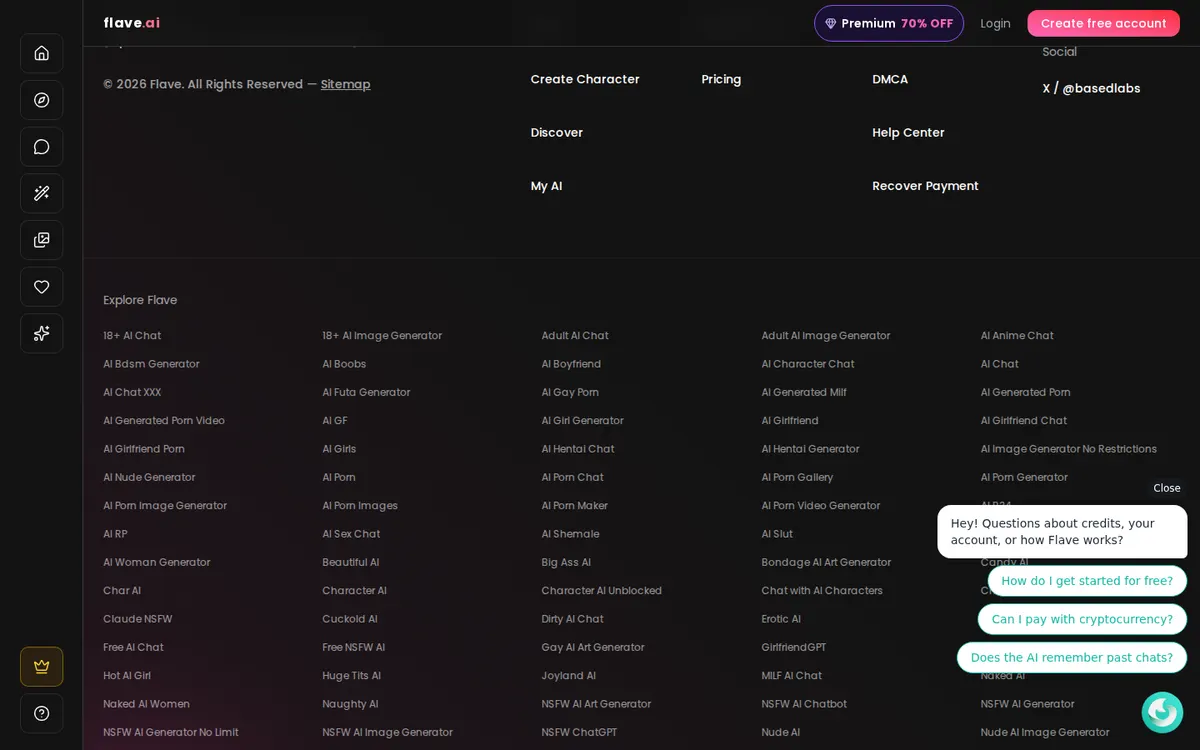This screenshot has height=750, width=1200.
Task: Open Chat with AI Characters link
Action: click(x=822, y=591)
